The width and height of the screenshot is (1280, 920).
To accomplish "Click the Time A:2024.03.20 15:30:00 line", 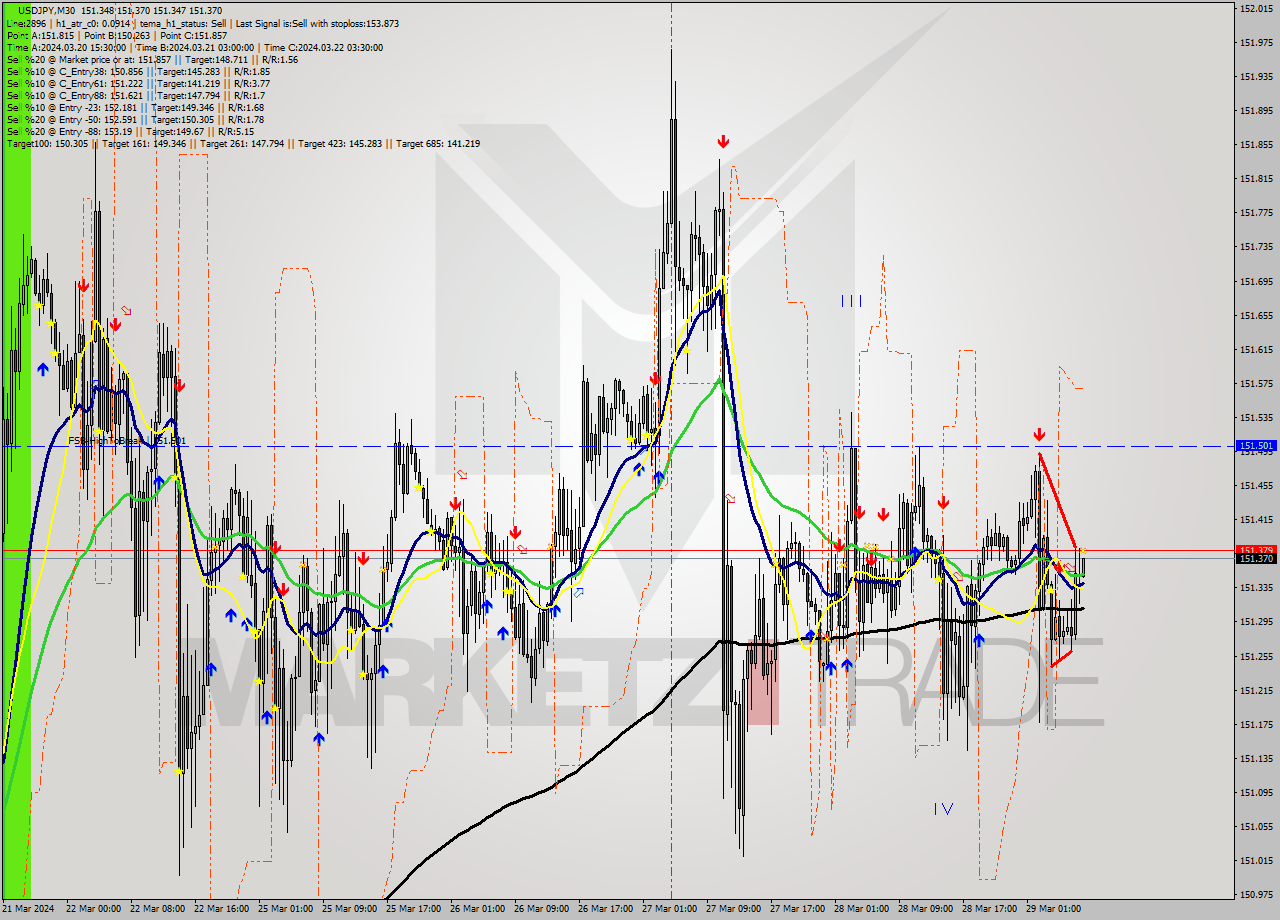I will (x=194, y=47).
